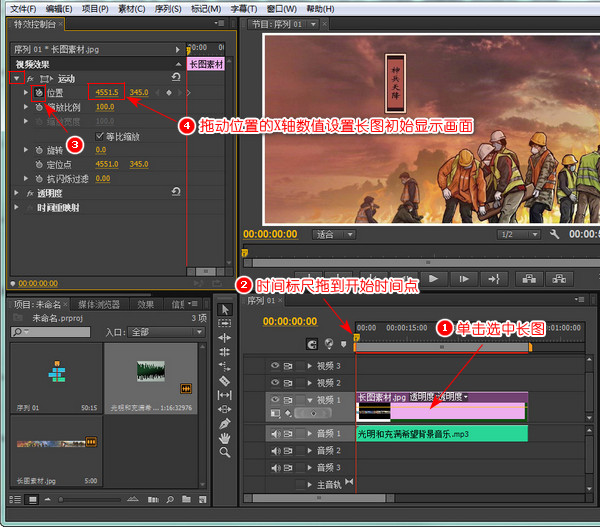This screenshot has width=600, height=527.
Task: Reset the Opacity (透明度) effect
Action: pos(176,192)
